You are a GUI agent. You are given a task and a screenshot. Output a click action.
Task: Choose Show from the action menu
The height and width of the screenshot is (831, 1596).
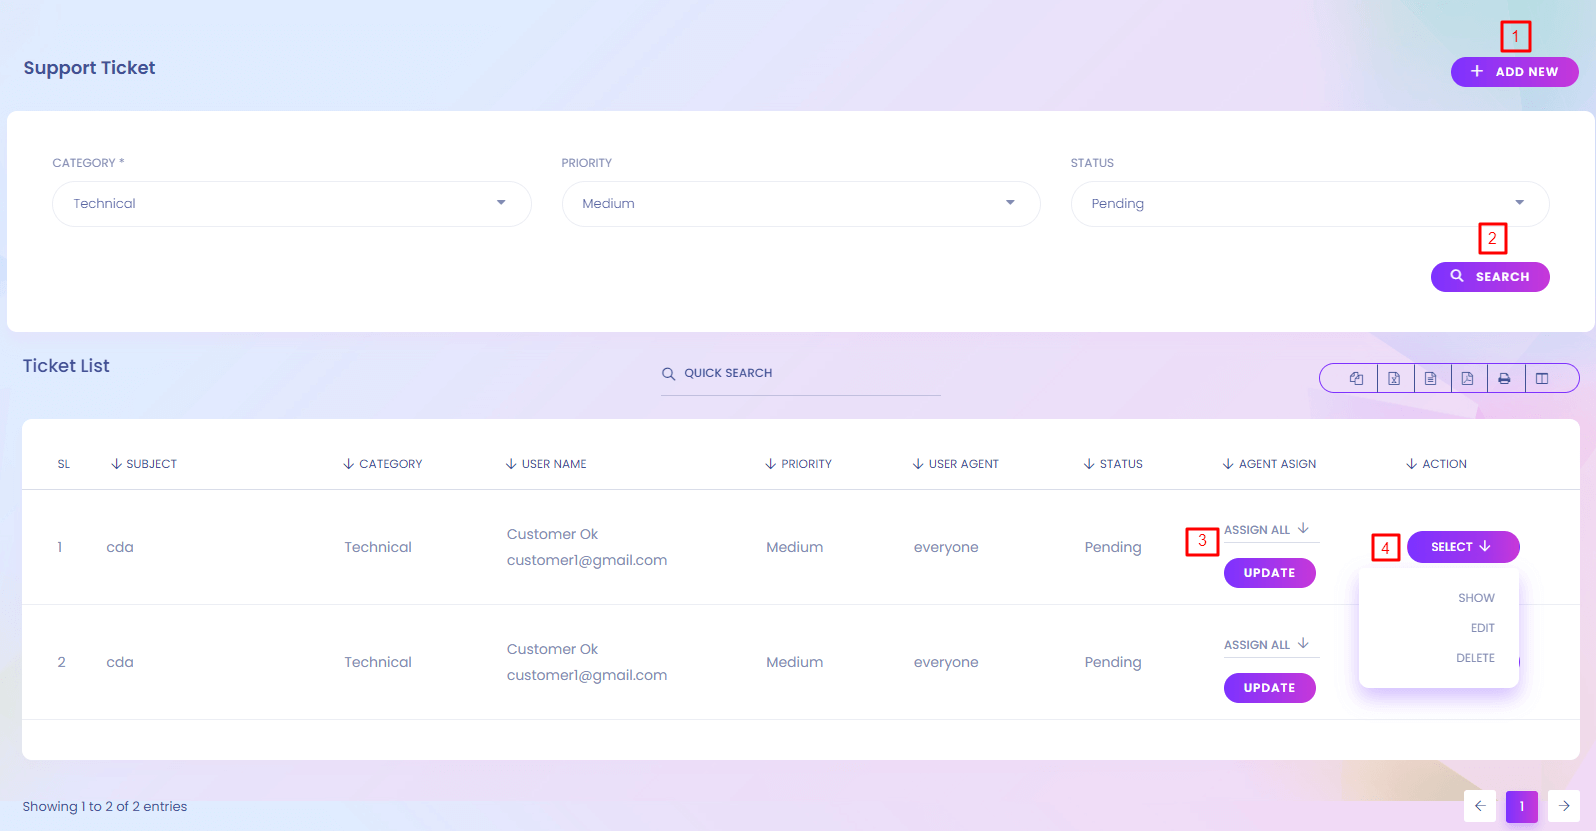point(1476,598)
